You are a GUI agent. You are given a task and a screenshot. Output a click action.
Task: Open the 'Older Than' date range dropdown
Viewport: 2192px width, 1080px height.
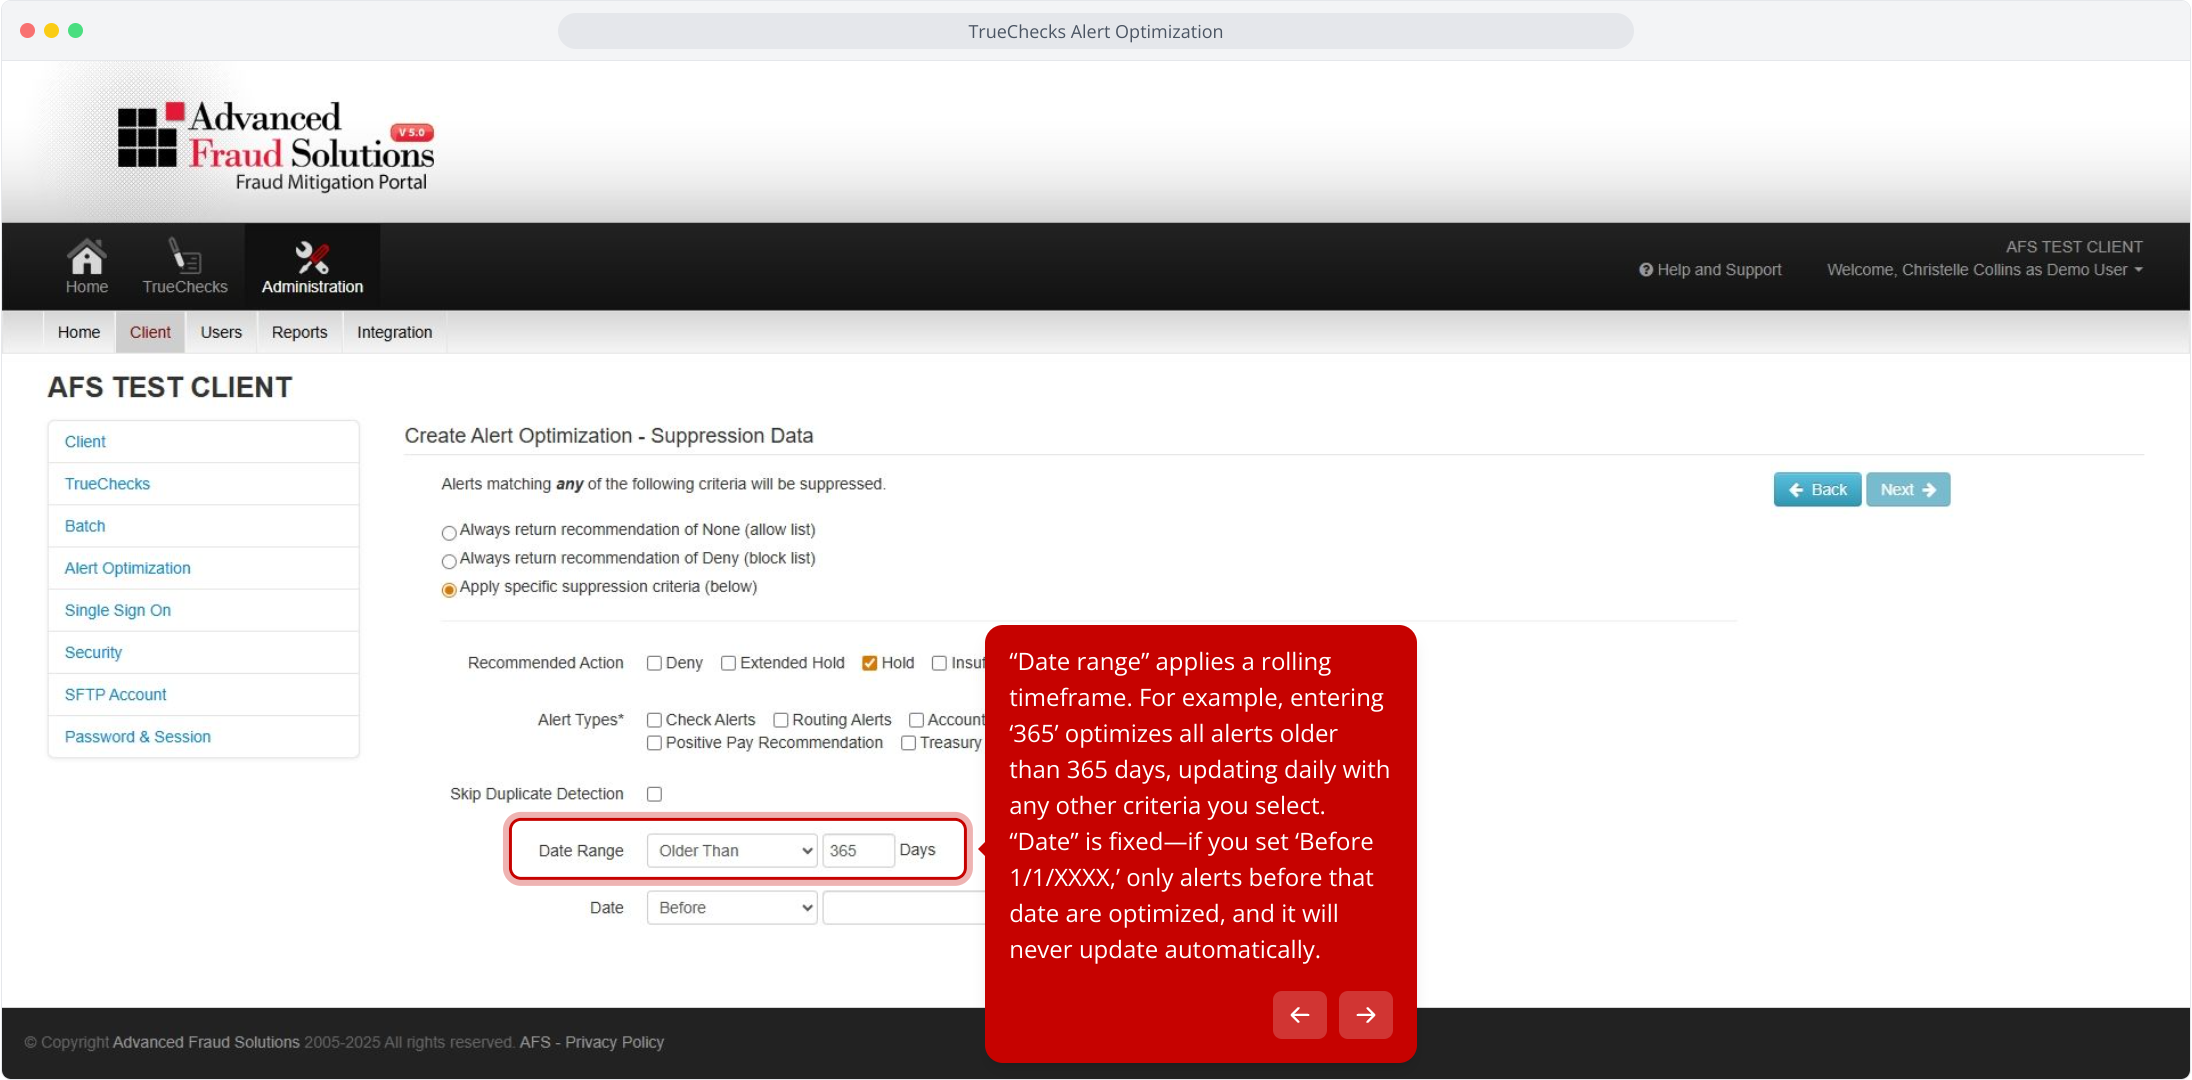pos(732,851)
